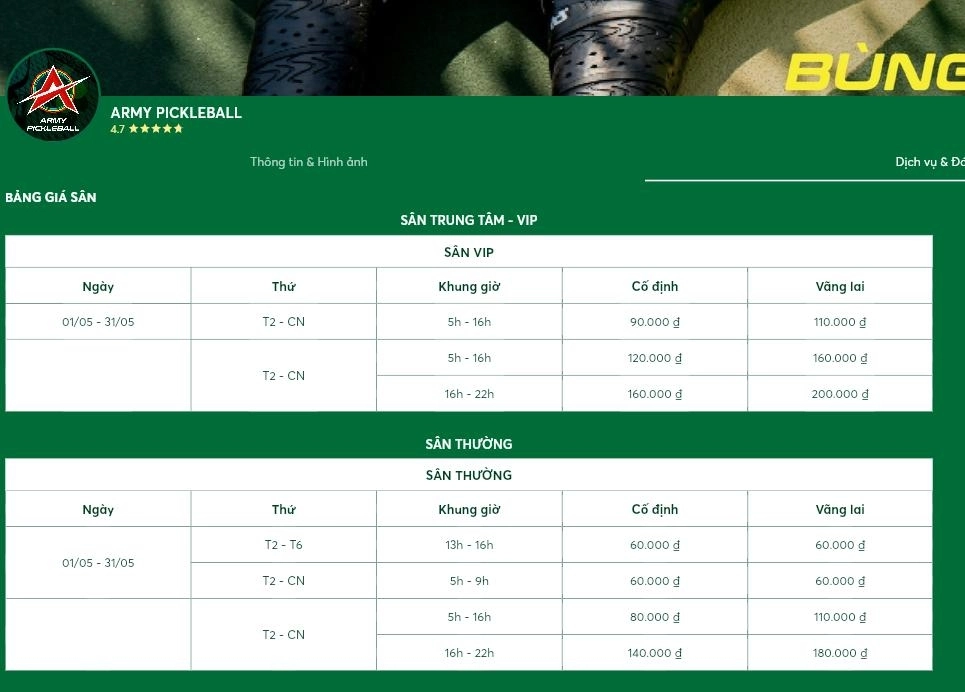Click the 80.000 đ fixed price cell
Image resolution: width=965 pixels, height=692 pixels.
[x=655, y=617]
